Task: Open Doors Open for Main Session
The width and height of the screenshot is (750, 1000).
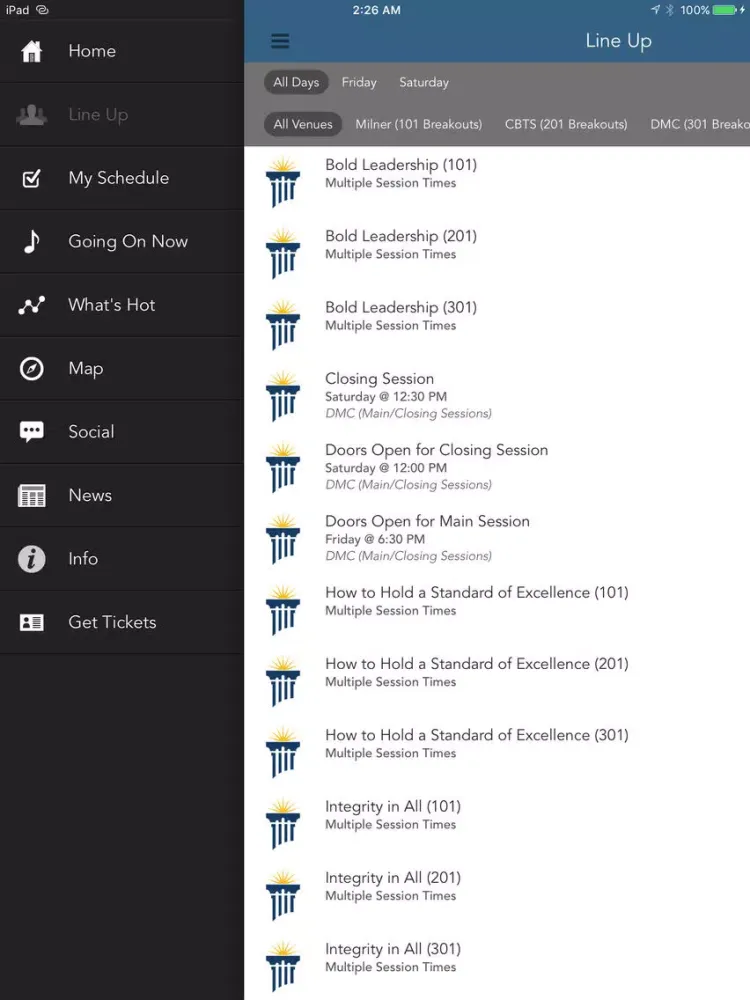Action: [x=497, y=540]
